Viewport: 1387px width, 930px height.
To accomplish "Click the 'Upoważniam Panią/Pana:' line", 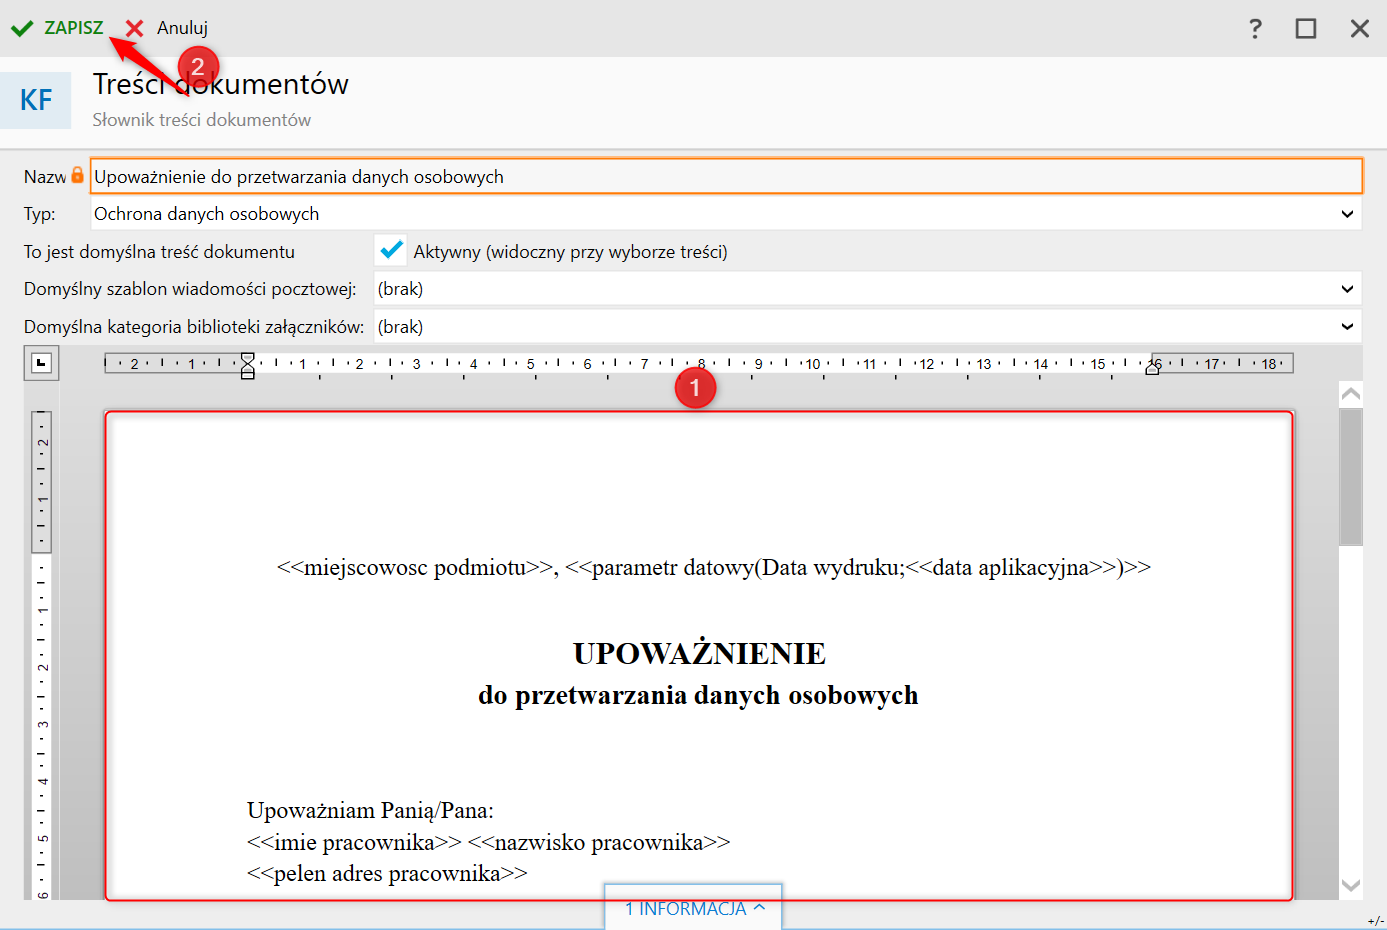I will 370,810.
